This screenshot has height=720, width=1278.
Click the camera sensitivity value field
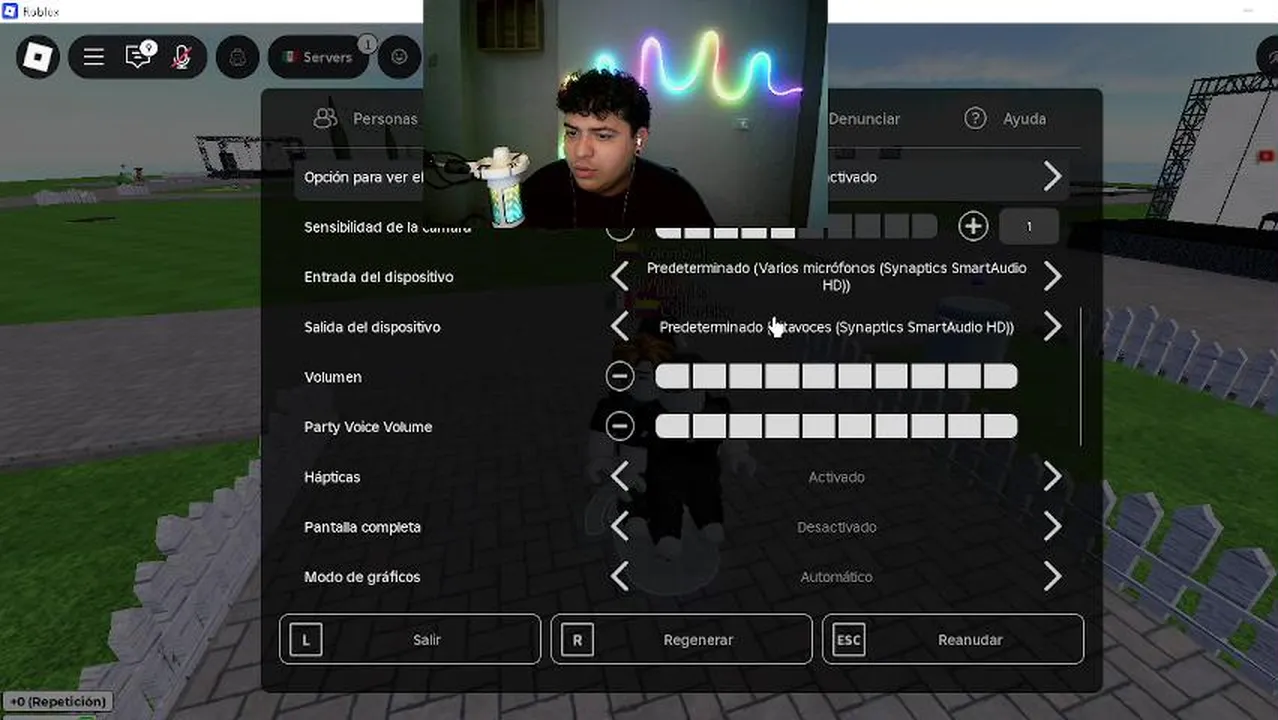[1029, 227]
